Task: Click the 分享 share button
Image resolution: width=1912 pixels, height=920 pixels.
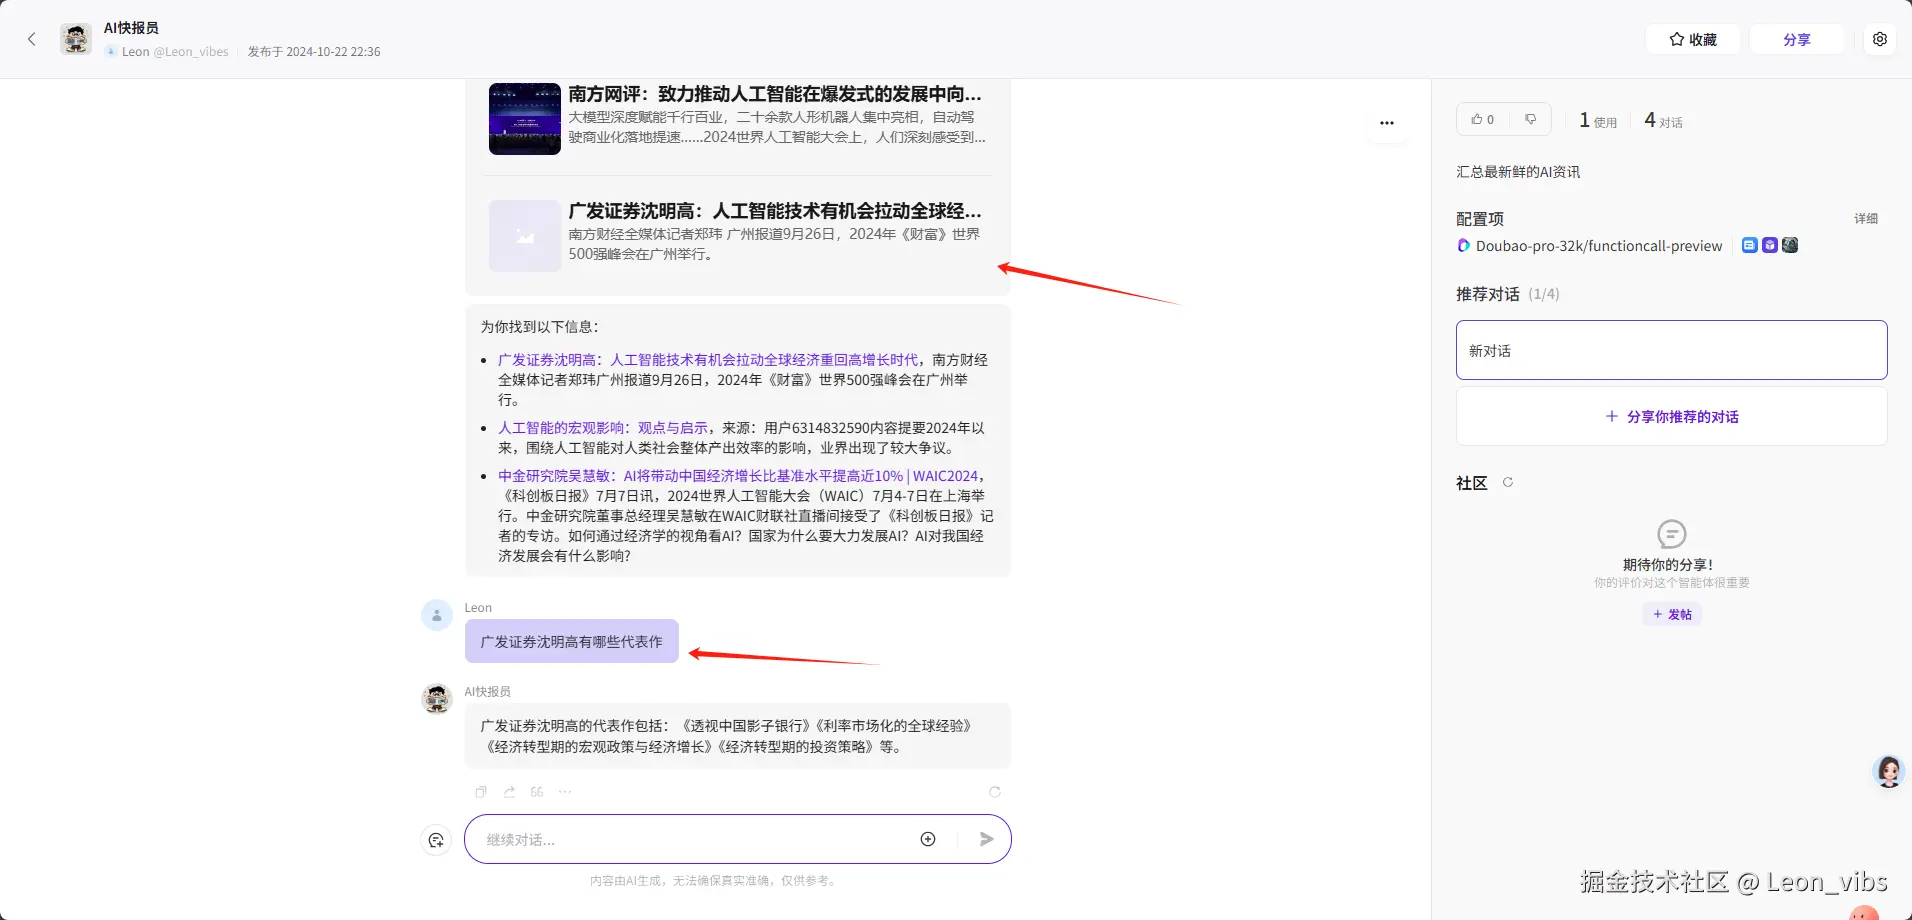Action: click(x=1797, y=39)
